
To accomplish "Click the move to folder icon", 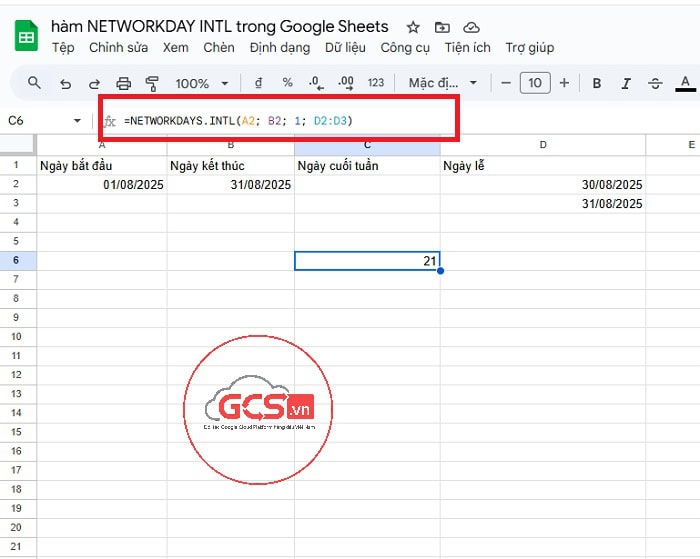I will click(442, 27).
